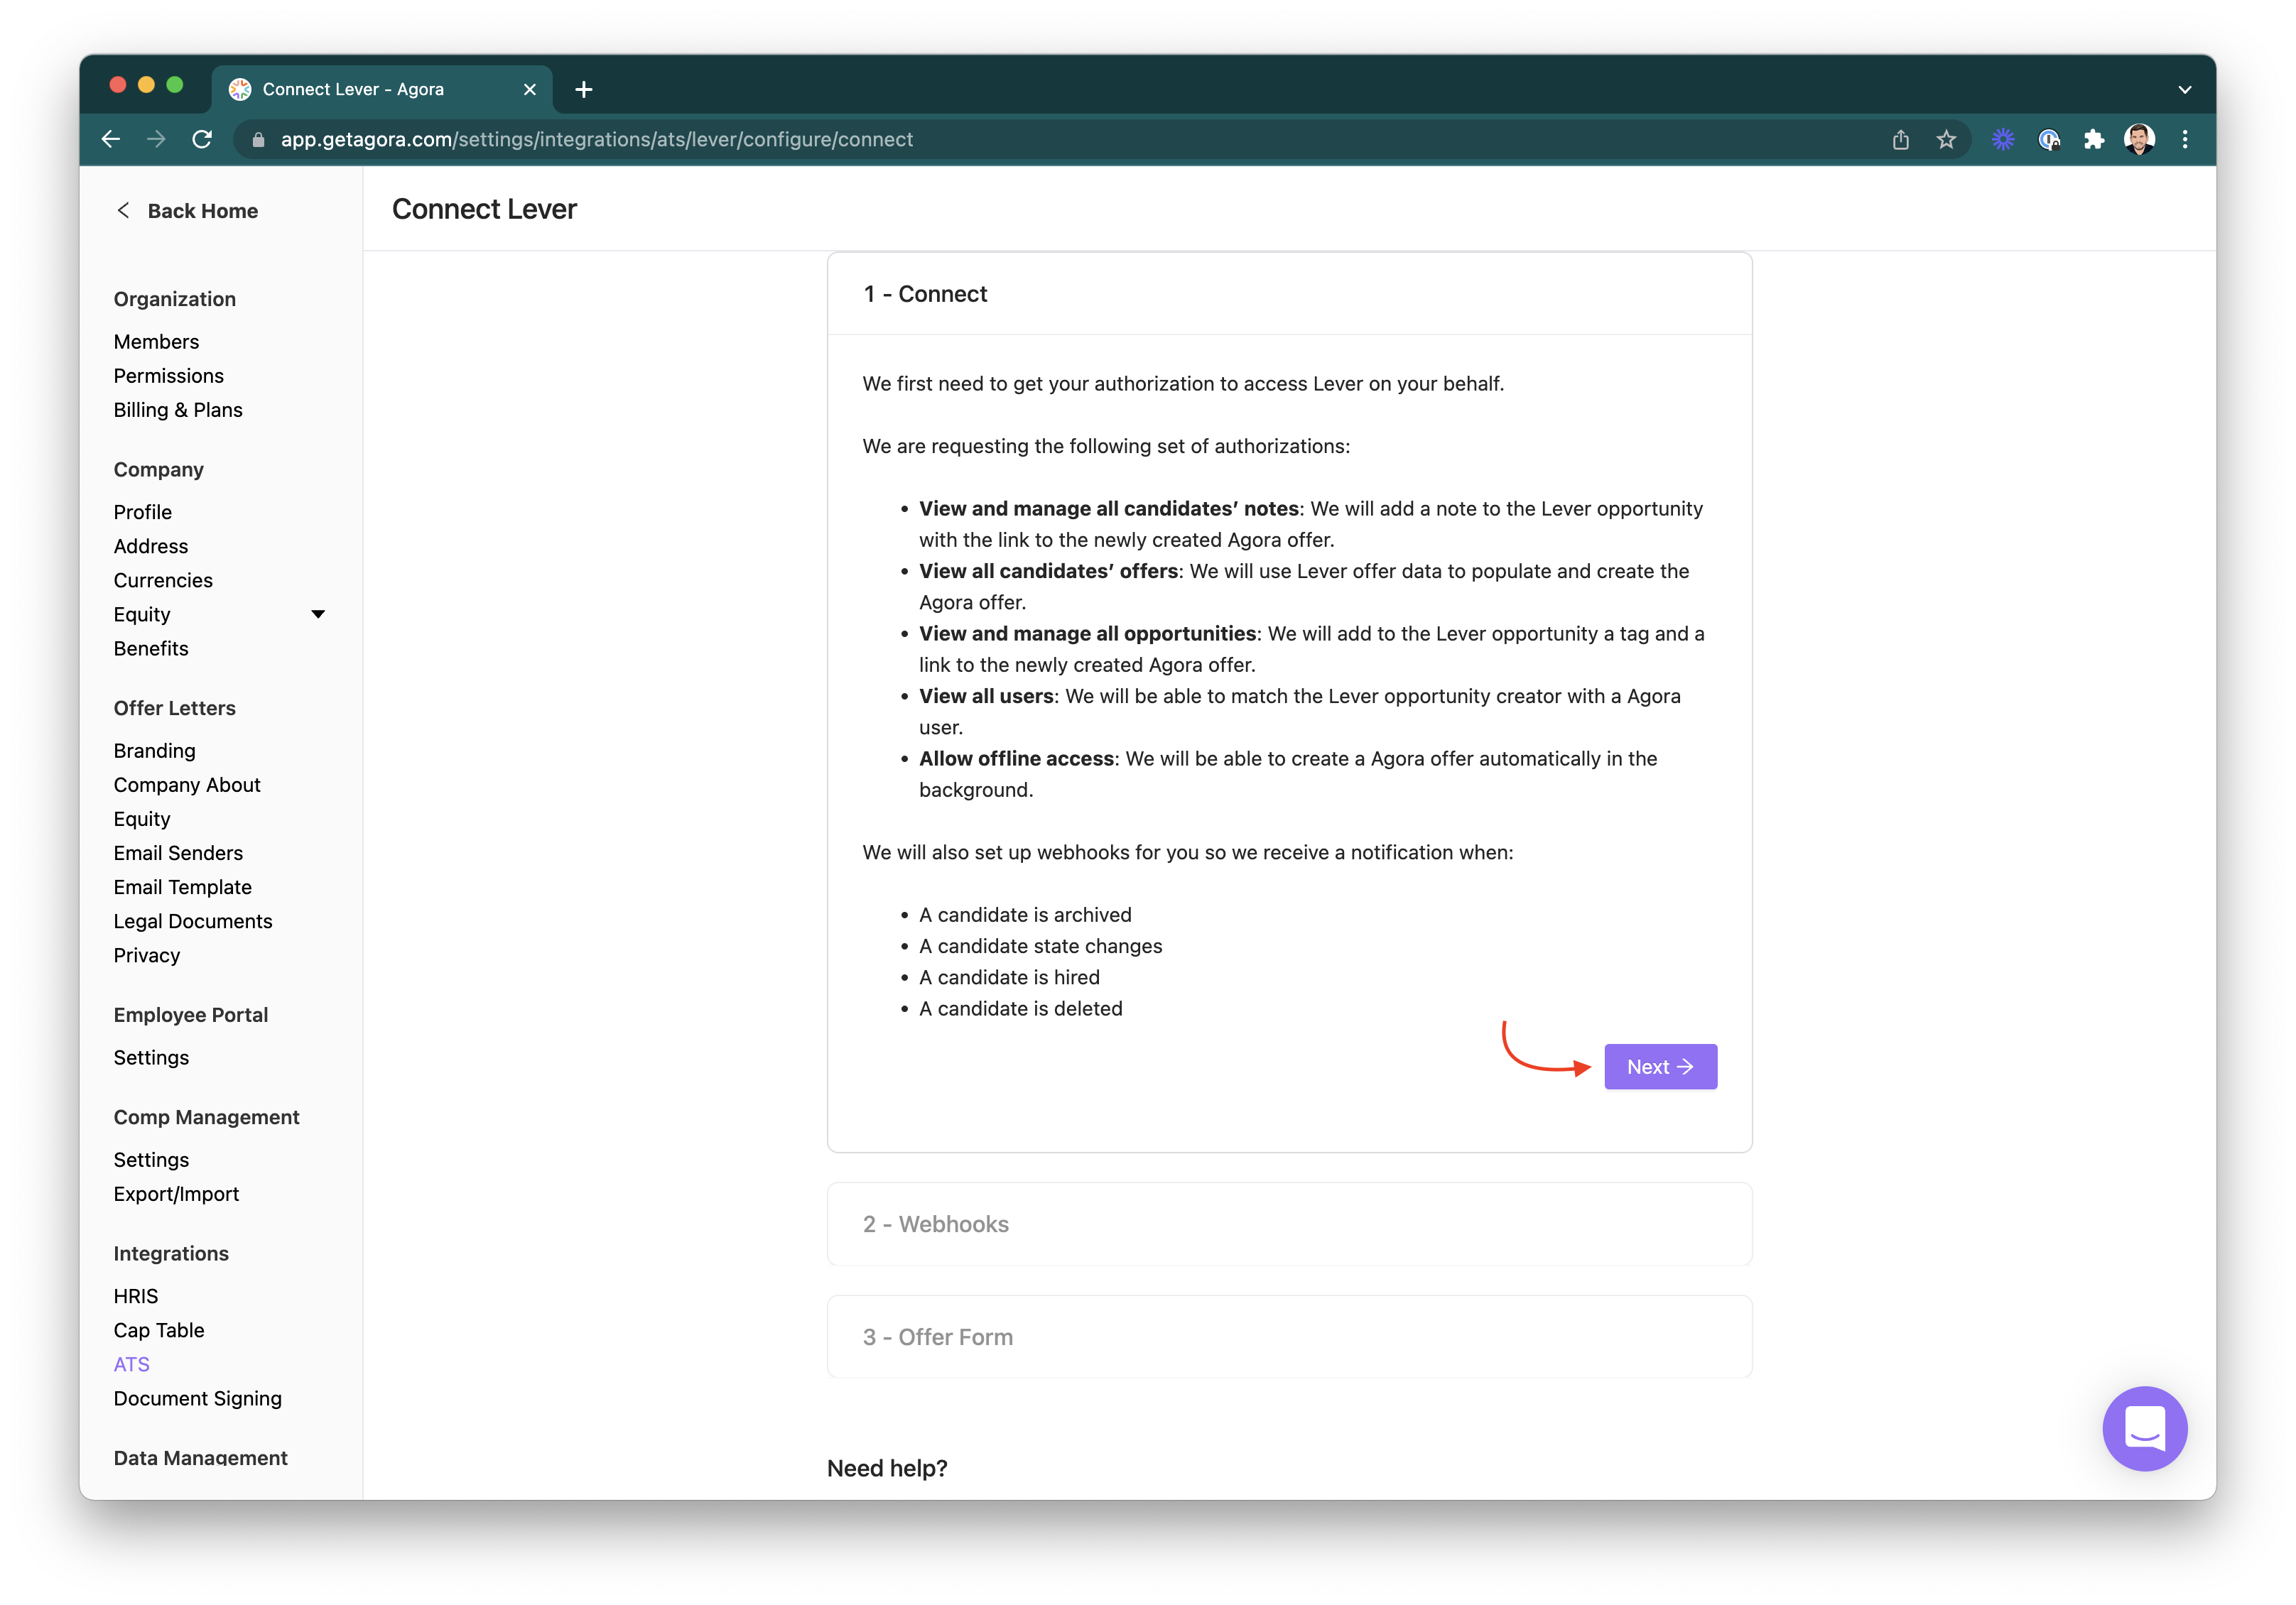
Task: Open HRIS integrations
Action: pos(136,1295)
